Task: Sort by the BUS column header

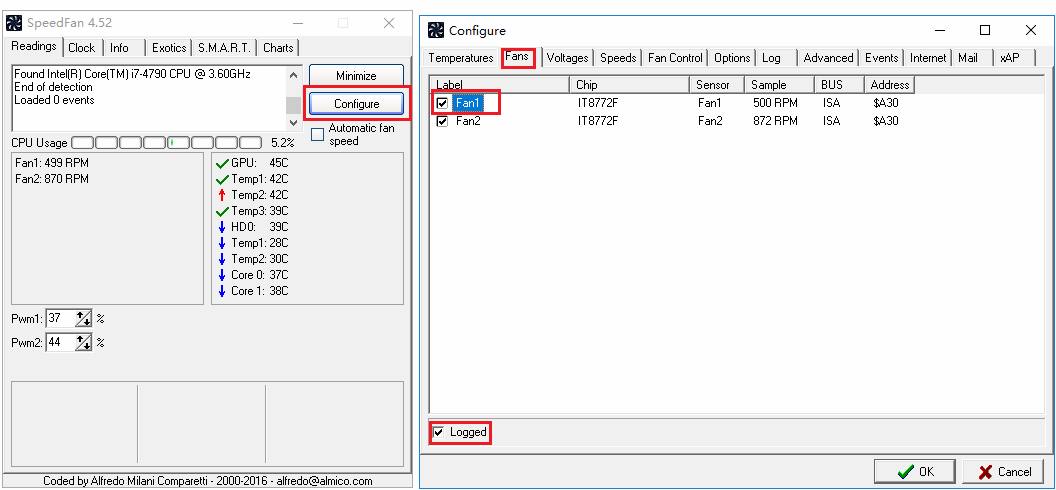Action: [x=839, y=85]
